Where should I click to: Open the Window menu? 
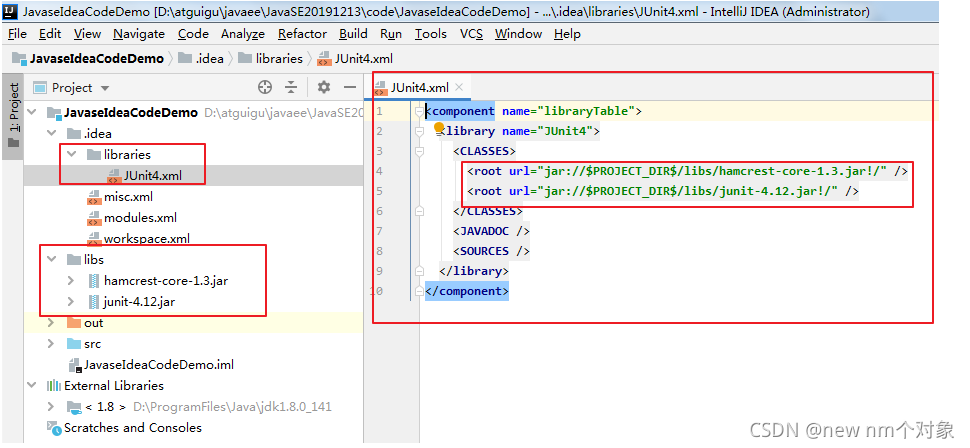tap(518, 34)
